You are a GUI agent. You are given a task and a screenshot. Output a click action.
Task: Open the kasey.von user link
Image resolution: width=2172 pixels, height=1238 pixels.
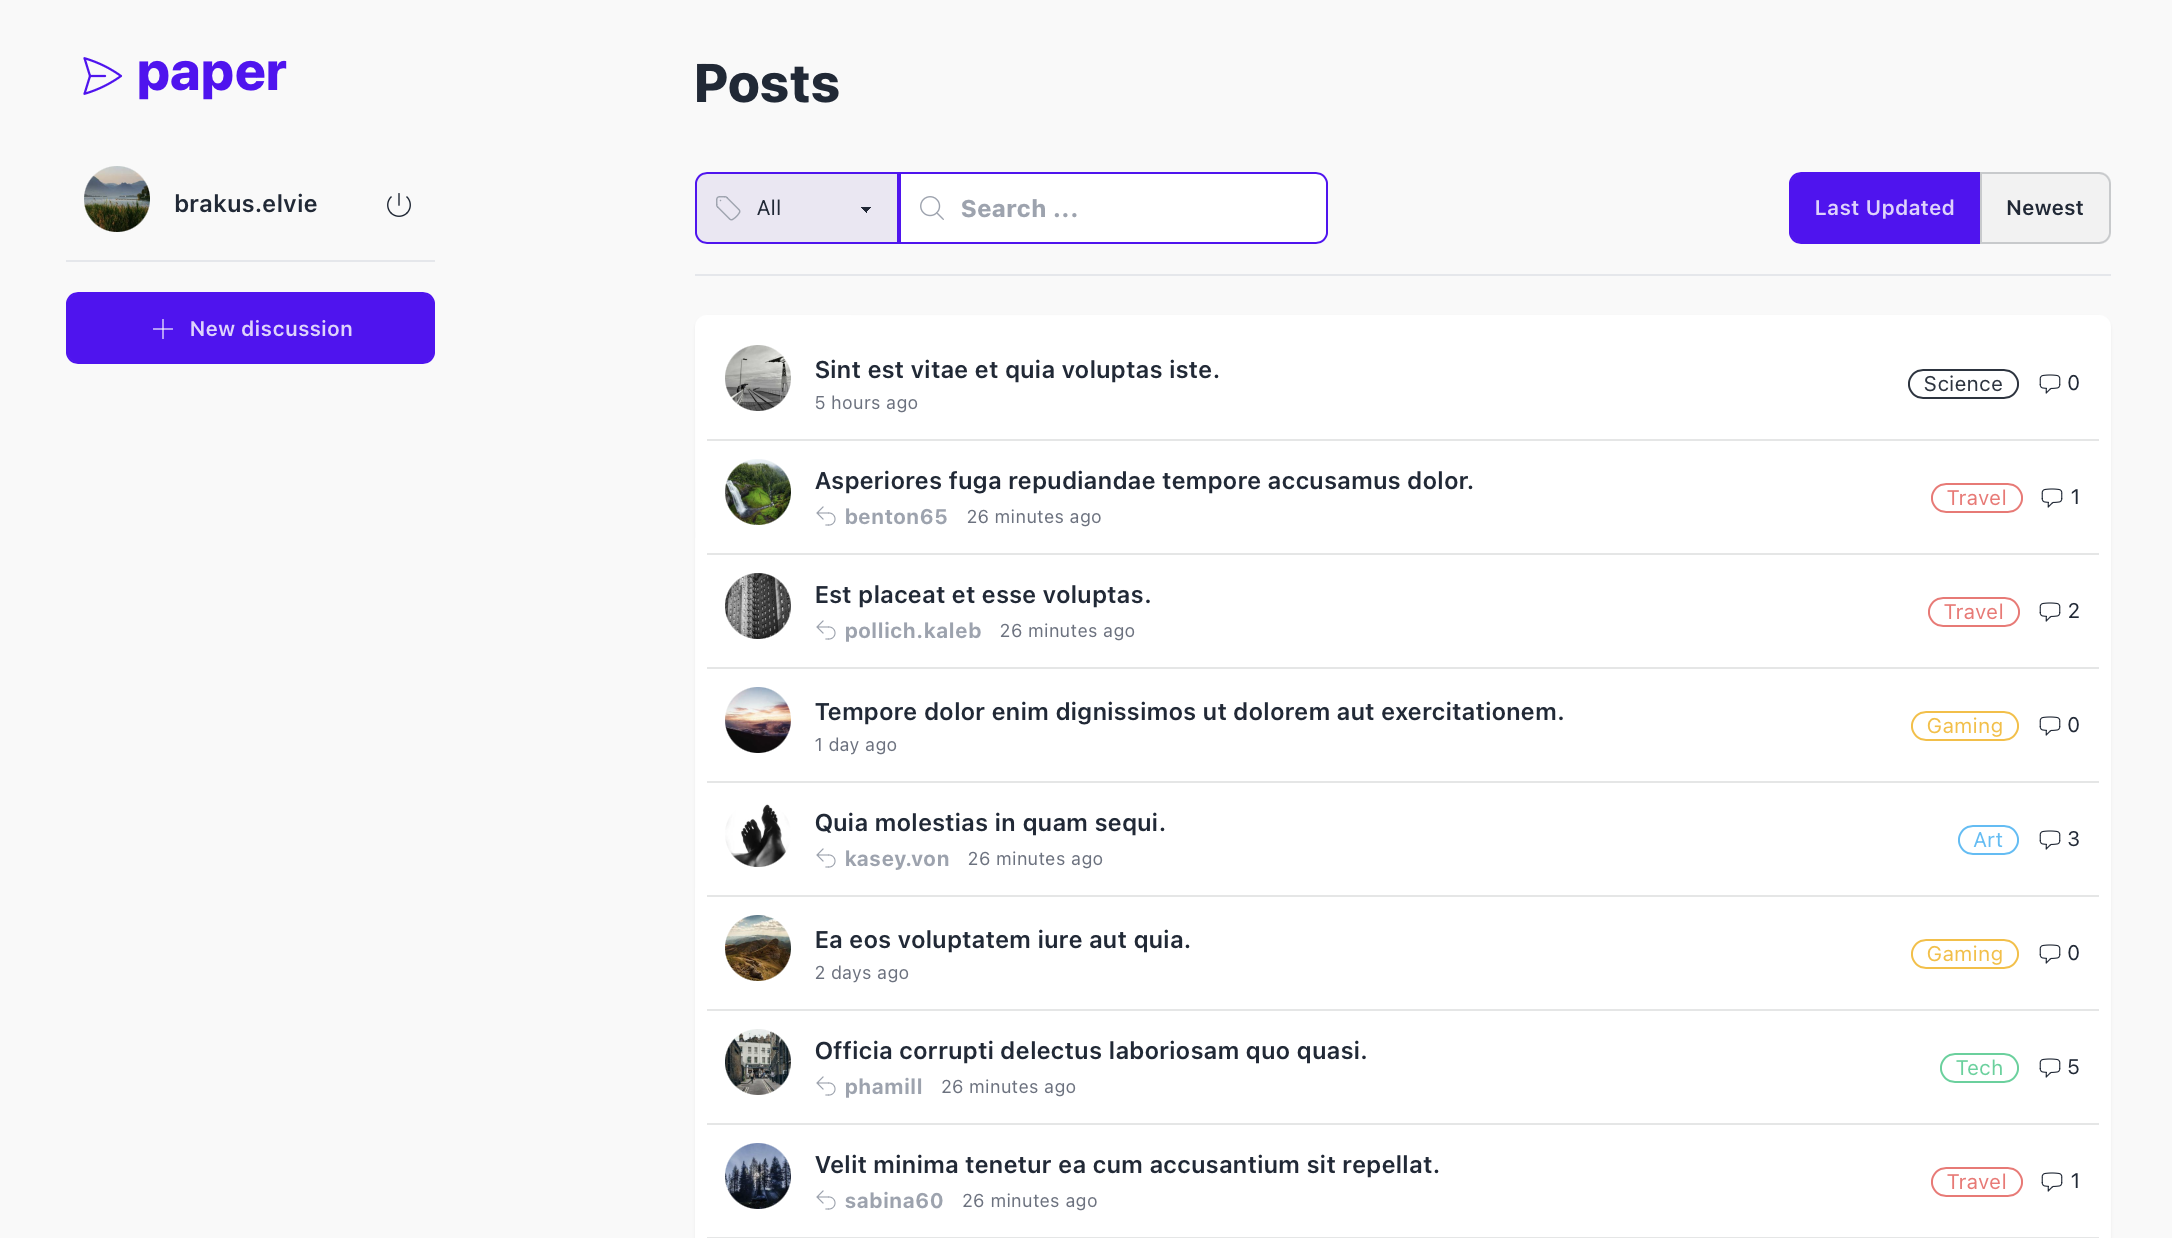tap(896, 859)
